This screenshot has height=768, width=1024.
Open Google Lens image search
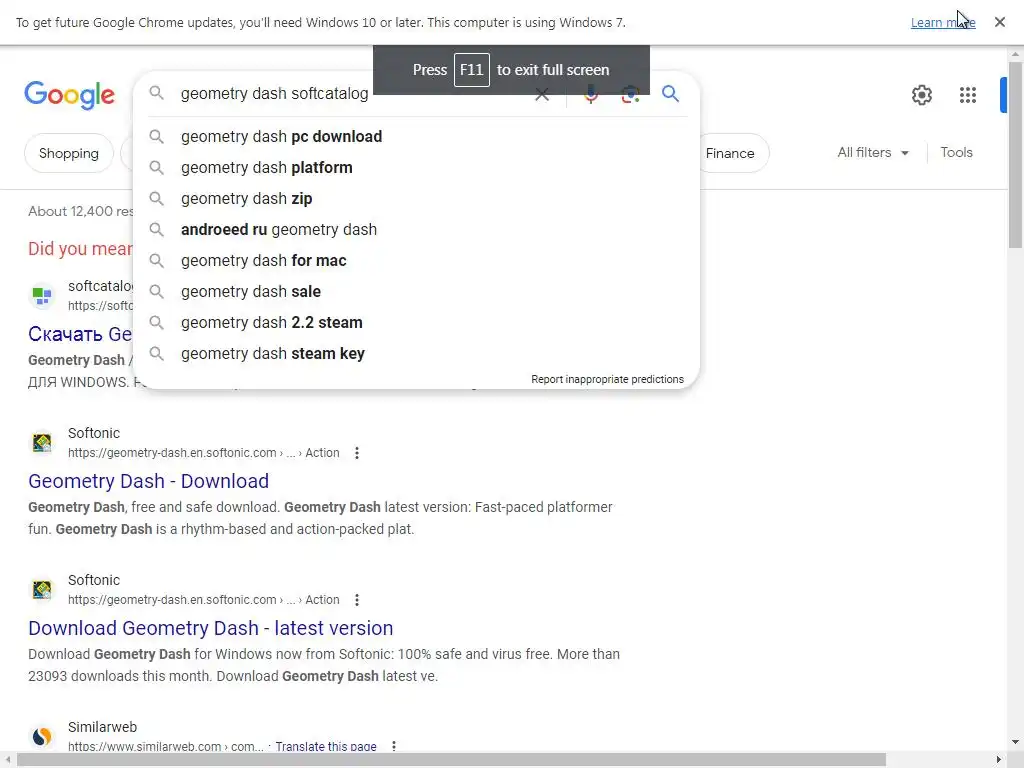pyautogui.click(x=630, y=94)
